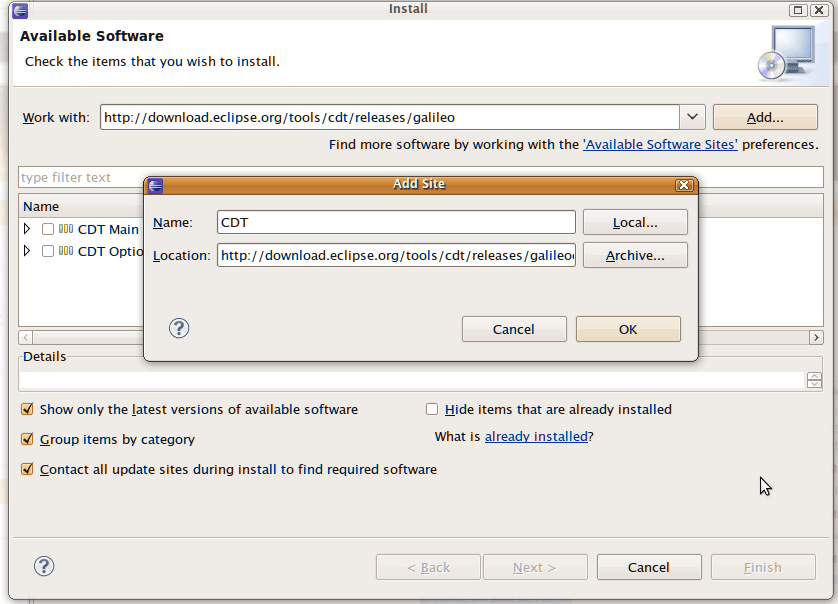Image resolution: width=838 pixels, height=604 pixels.
Task: Click the CDT Optional feature icon in the tree
Action: pos(66,251)
